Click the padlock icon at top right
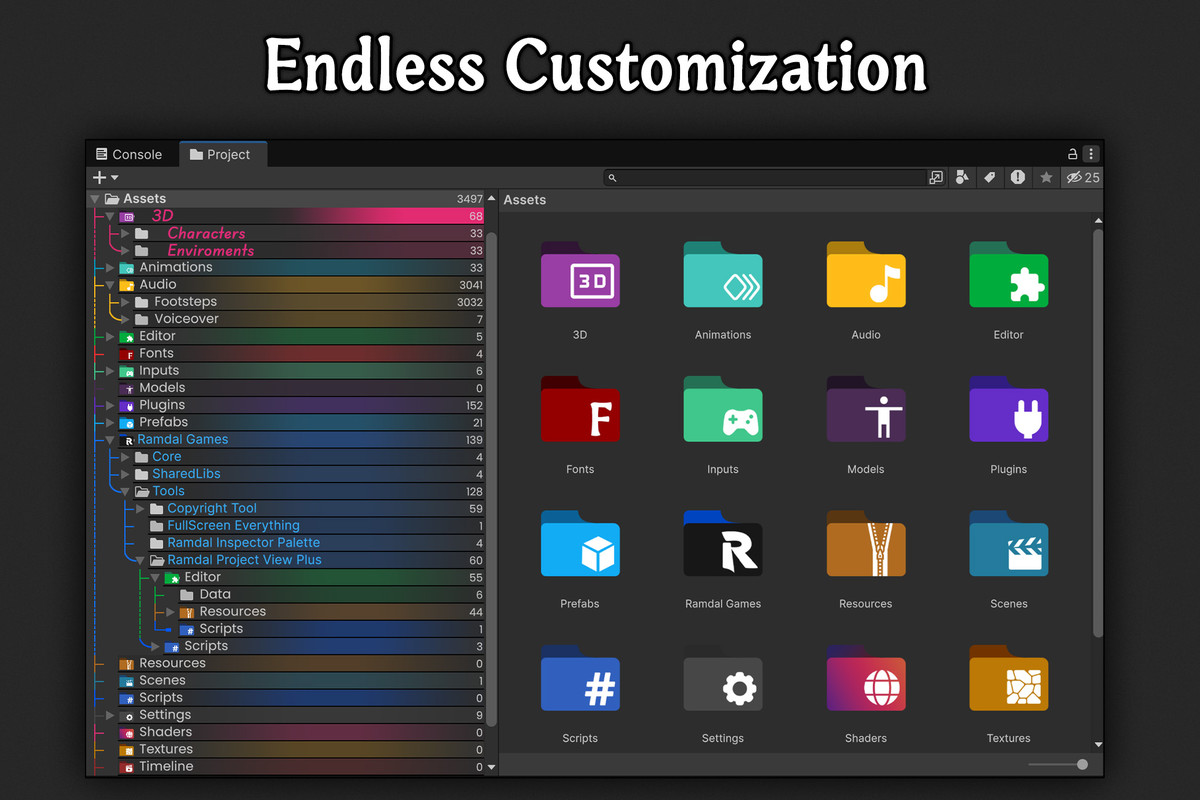The height and width of the screenshot is (800, 1200). pos(1071,154)
